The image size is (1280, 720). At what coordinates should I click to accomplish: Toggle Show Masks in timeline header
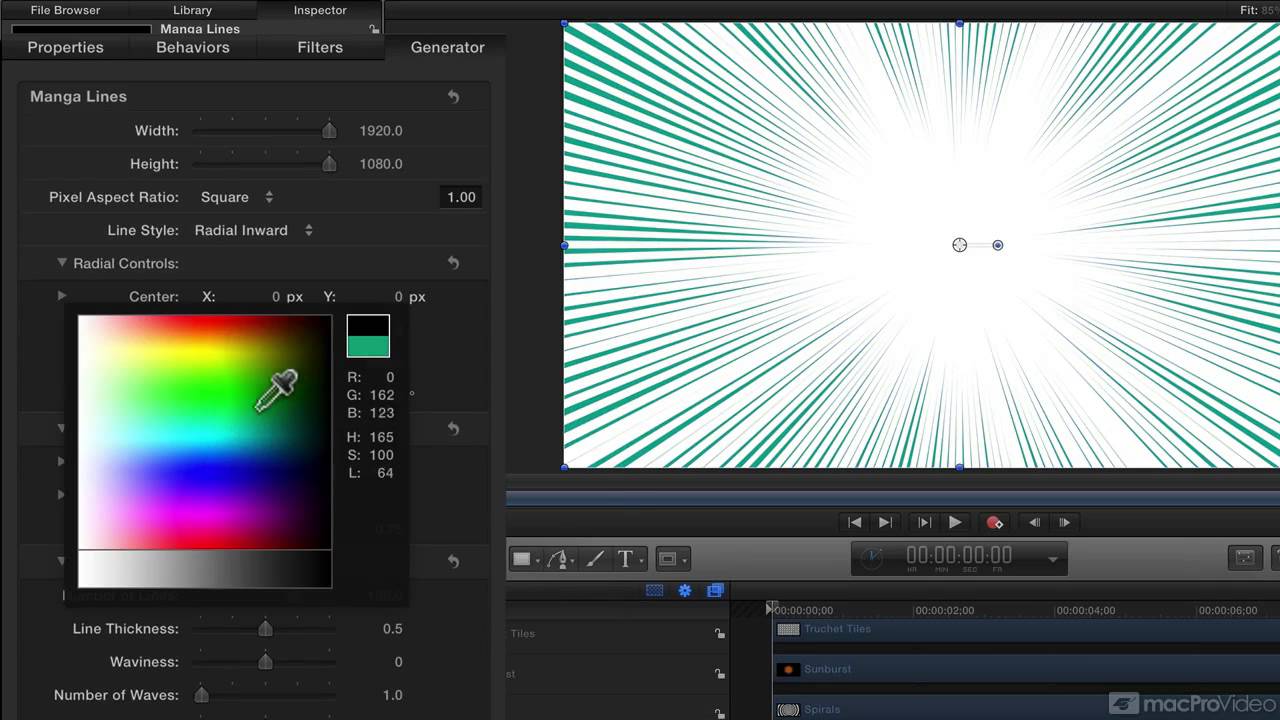(654, 590)
